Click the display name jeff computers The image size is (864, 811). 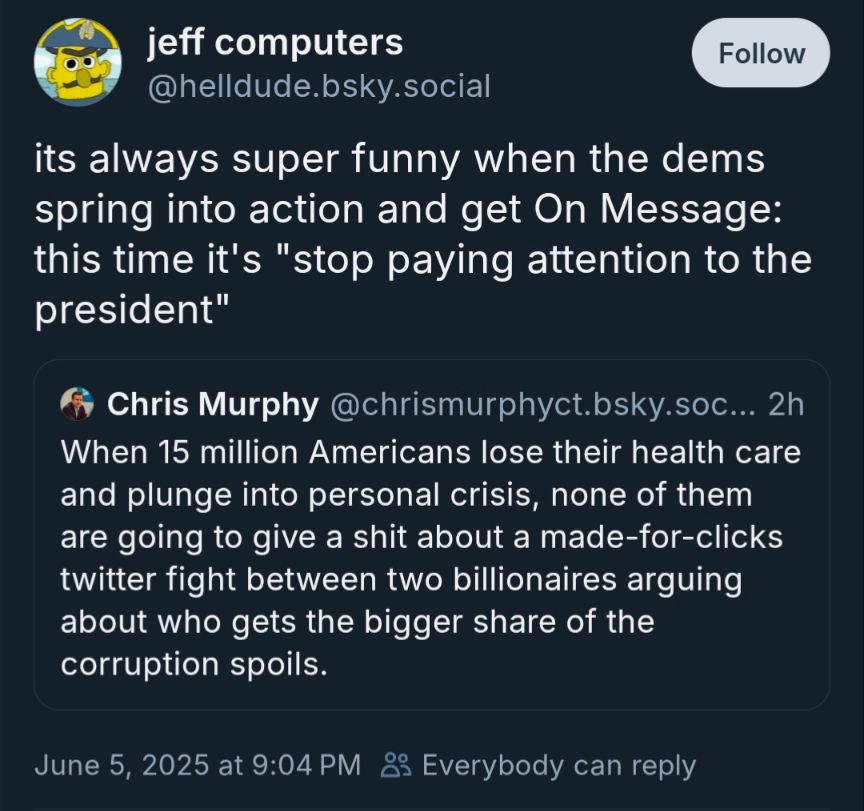[x=274, y=42]
